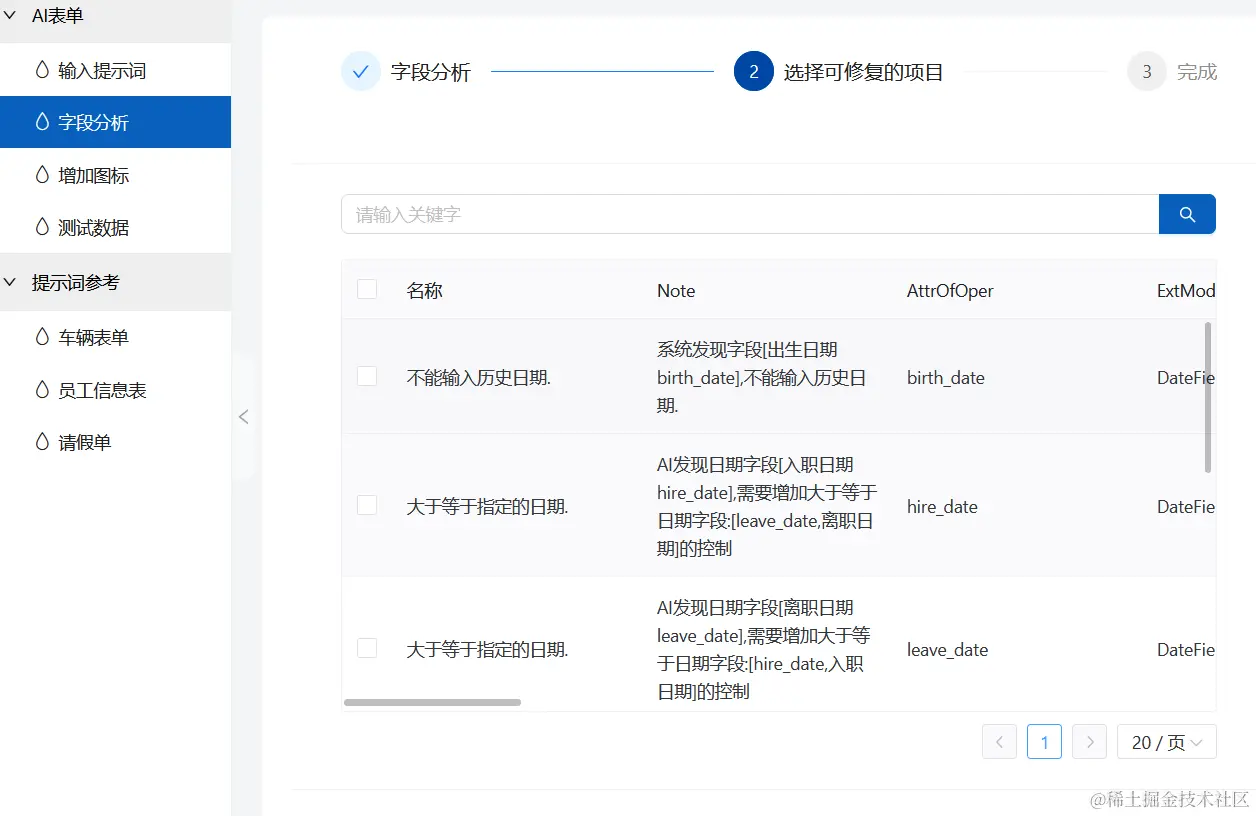Open 请假单 prompt reference
The width and height of the screenshot is (1256, 816).
[x=116, y=442]
